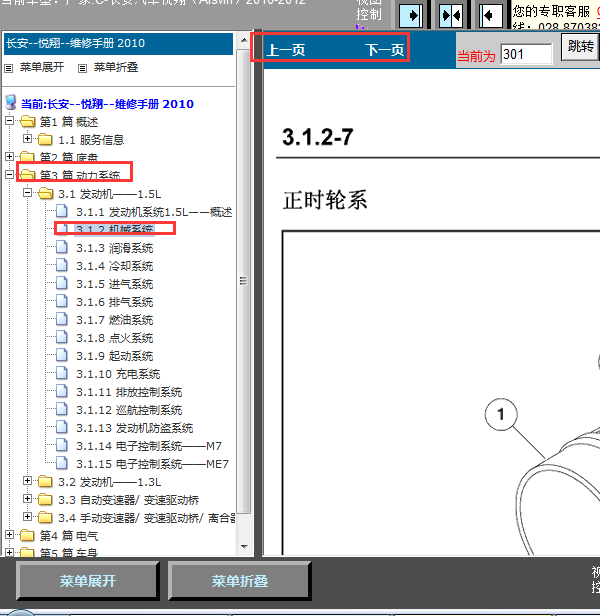Click the 长安--悦翔--维修手册 2010 header bar

tap(118, 43)
